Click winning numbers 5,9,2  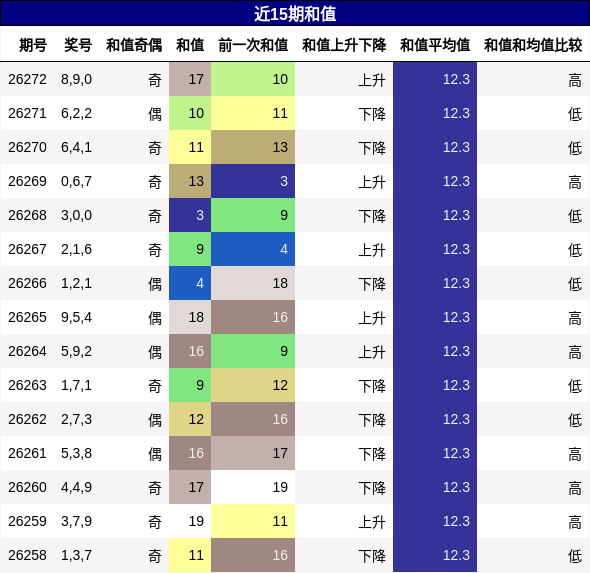pos(76,351)
